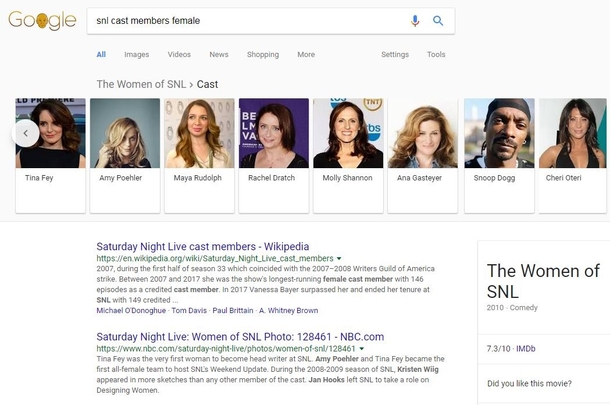Open the A. Whitney Brown sitelink

point(289,310)
